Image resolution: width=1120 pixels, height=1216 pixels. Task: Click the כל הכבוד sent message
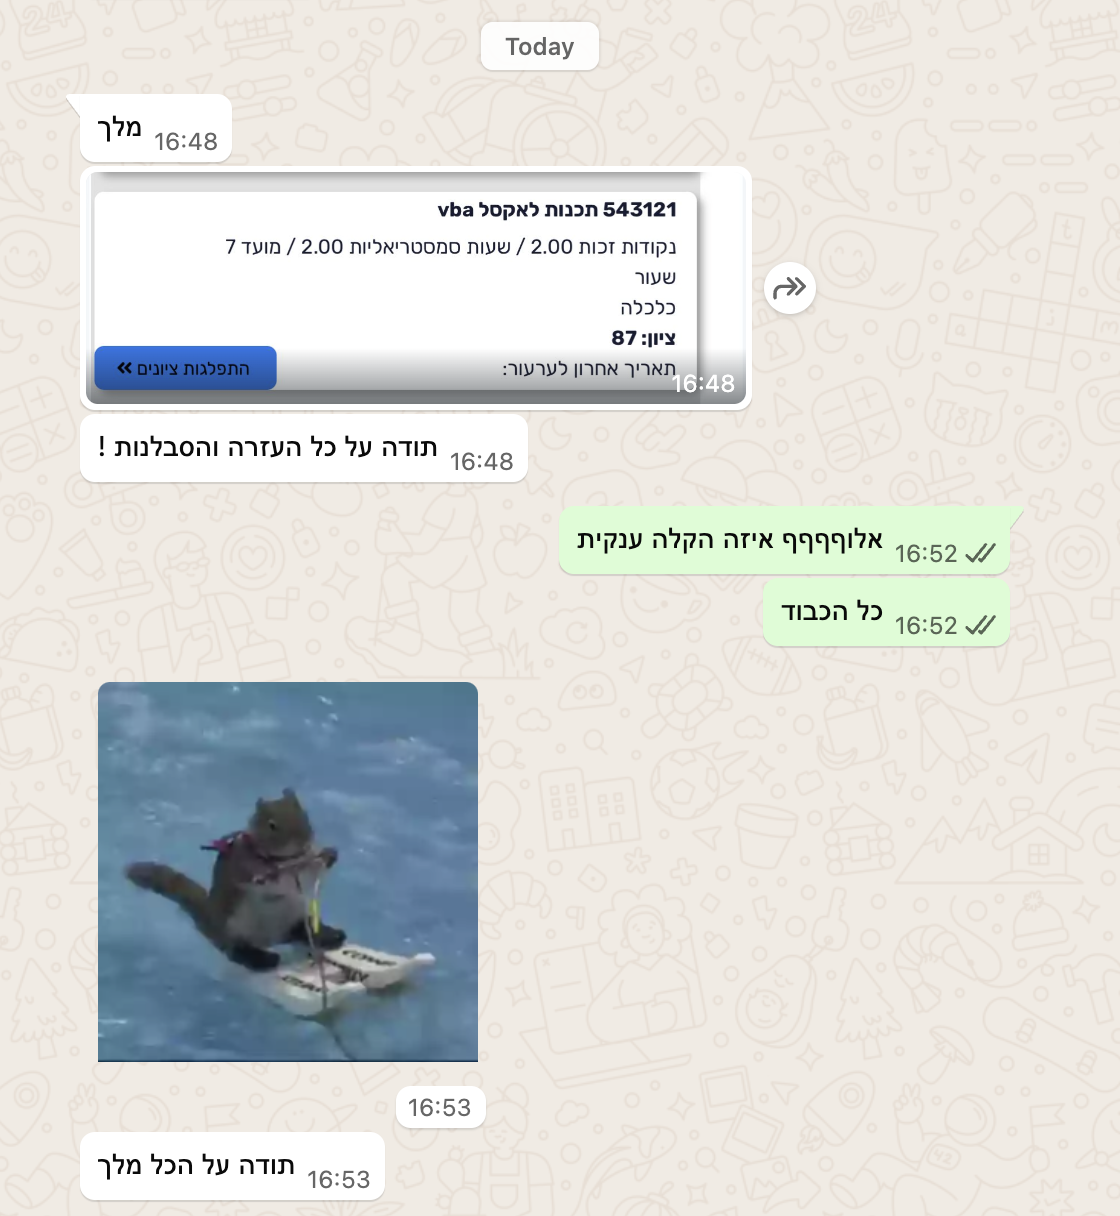pos(886,613)
